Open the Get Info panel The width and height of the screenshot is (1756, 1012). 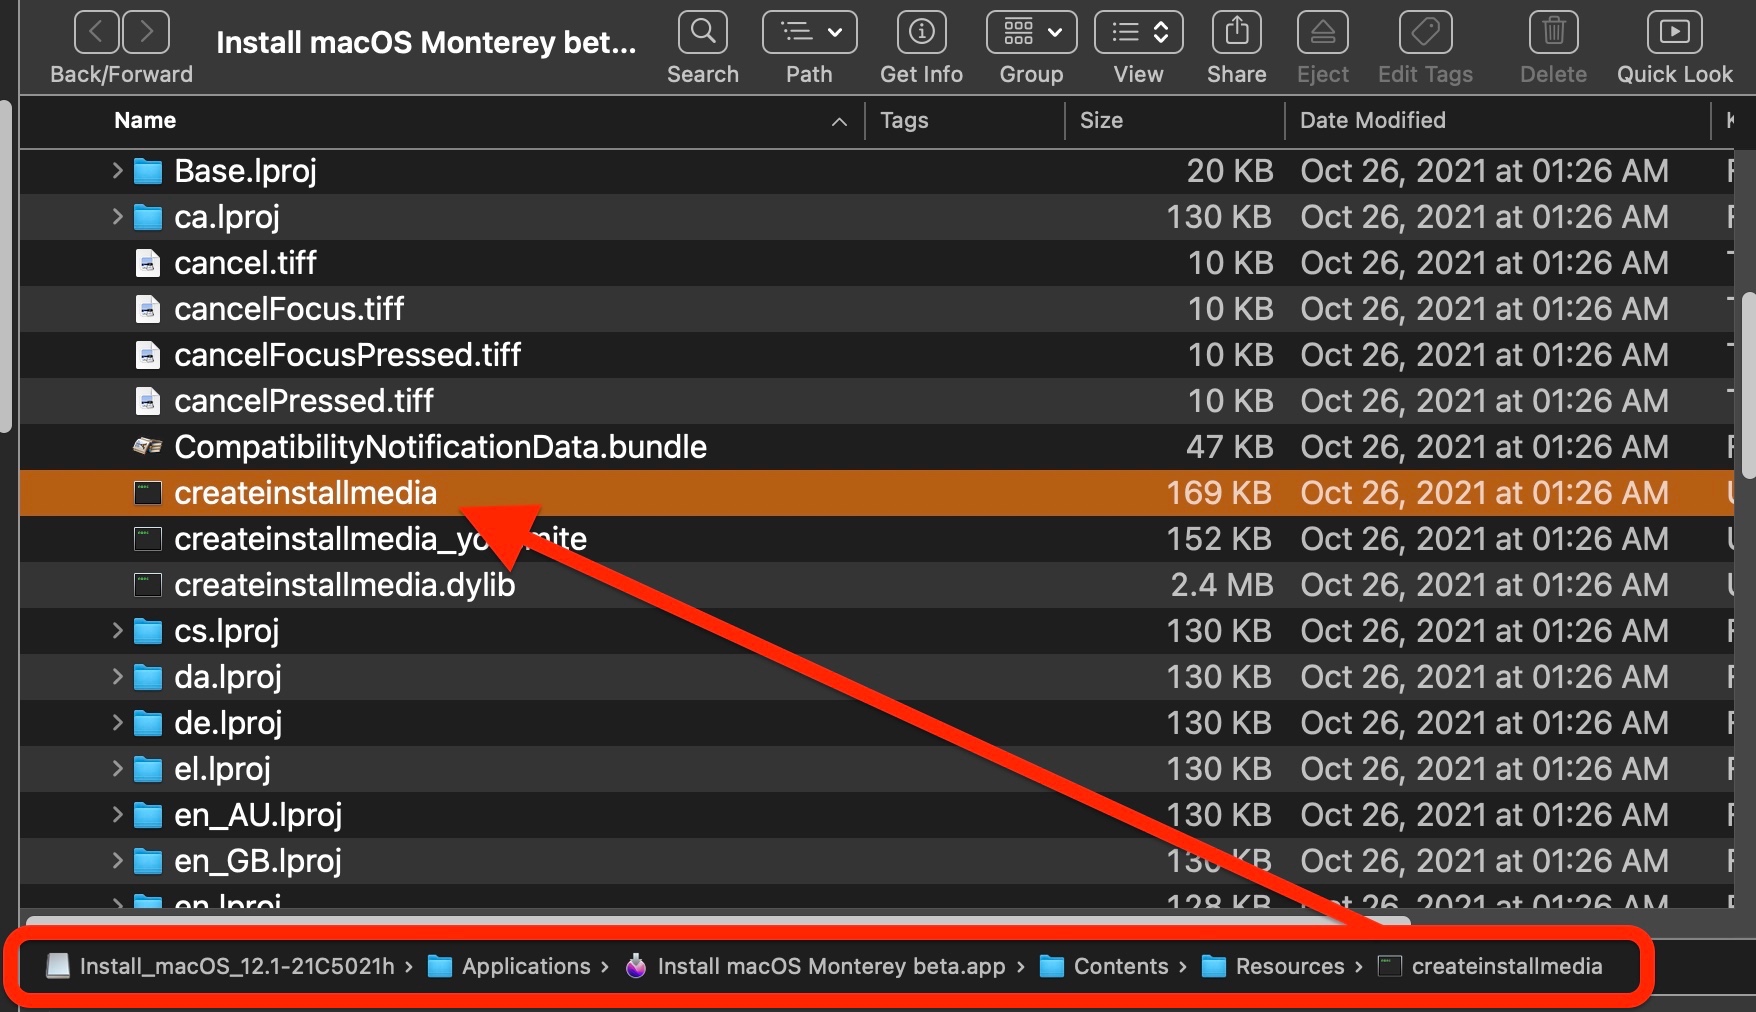(920, 32)
